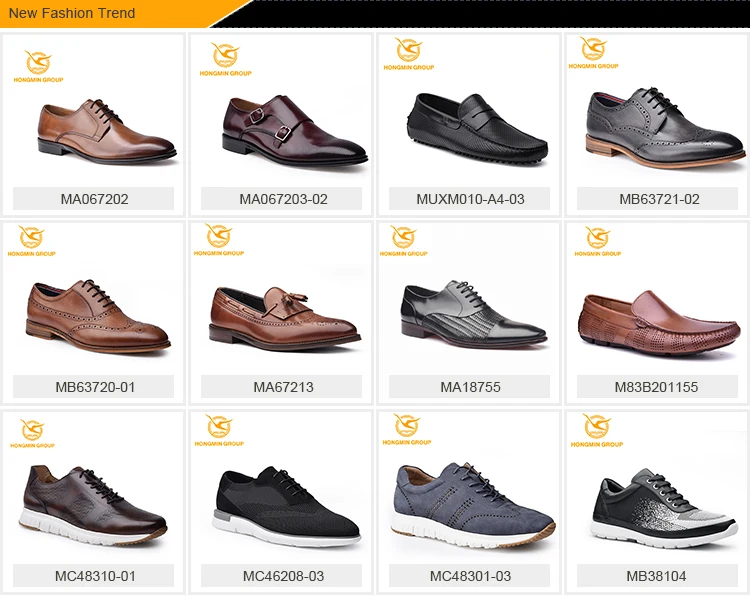Open the MC48310-01 brown leather sneaker image
This screenshot has height=608, width=750.
(93, 505)
